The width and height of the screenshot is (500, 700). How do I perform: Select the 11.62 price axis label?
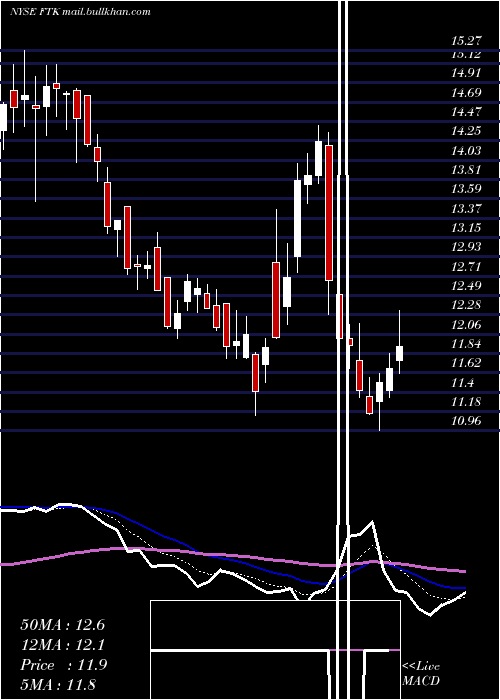pyautogui.click(x=466, y=362)
